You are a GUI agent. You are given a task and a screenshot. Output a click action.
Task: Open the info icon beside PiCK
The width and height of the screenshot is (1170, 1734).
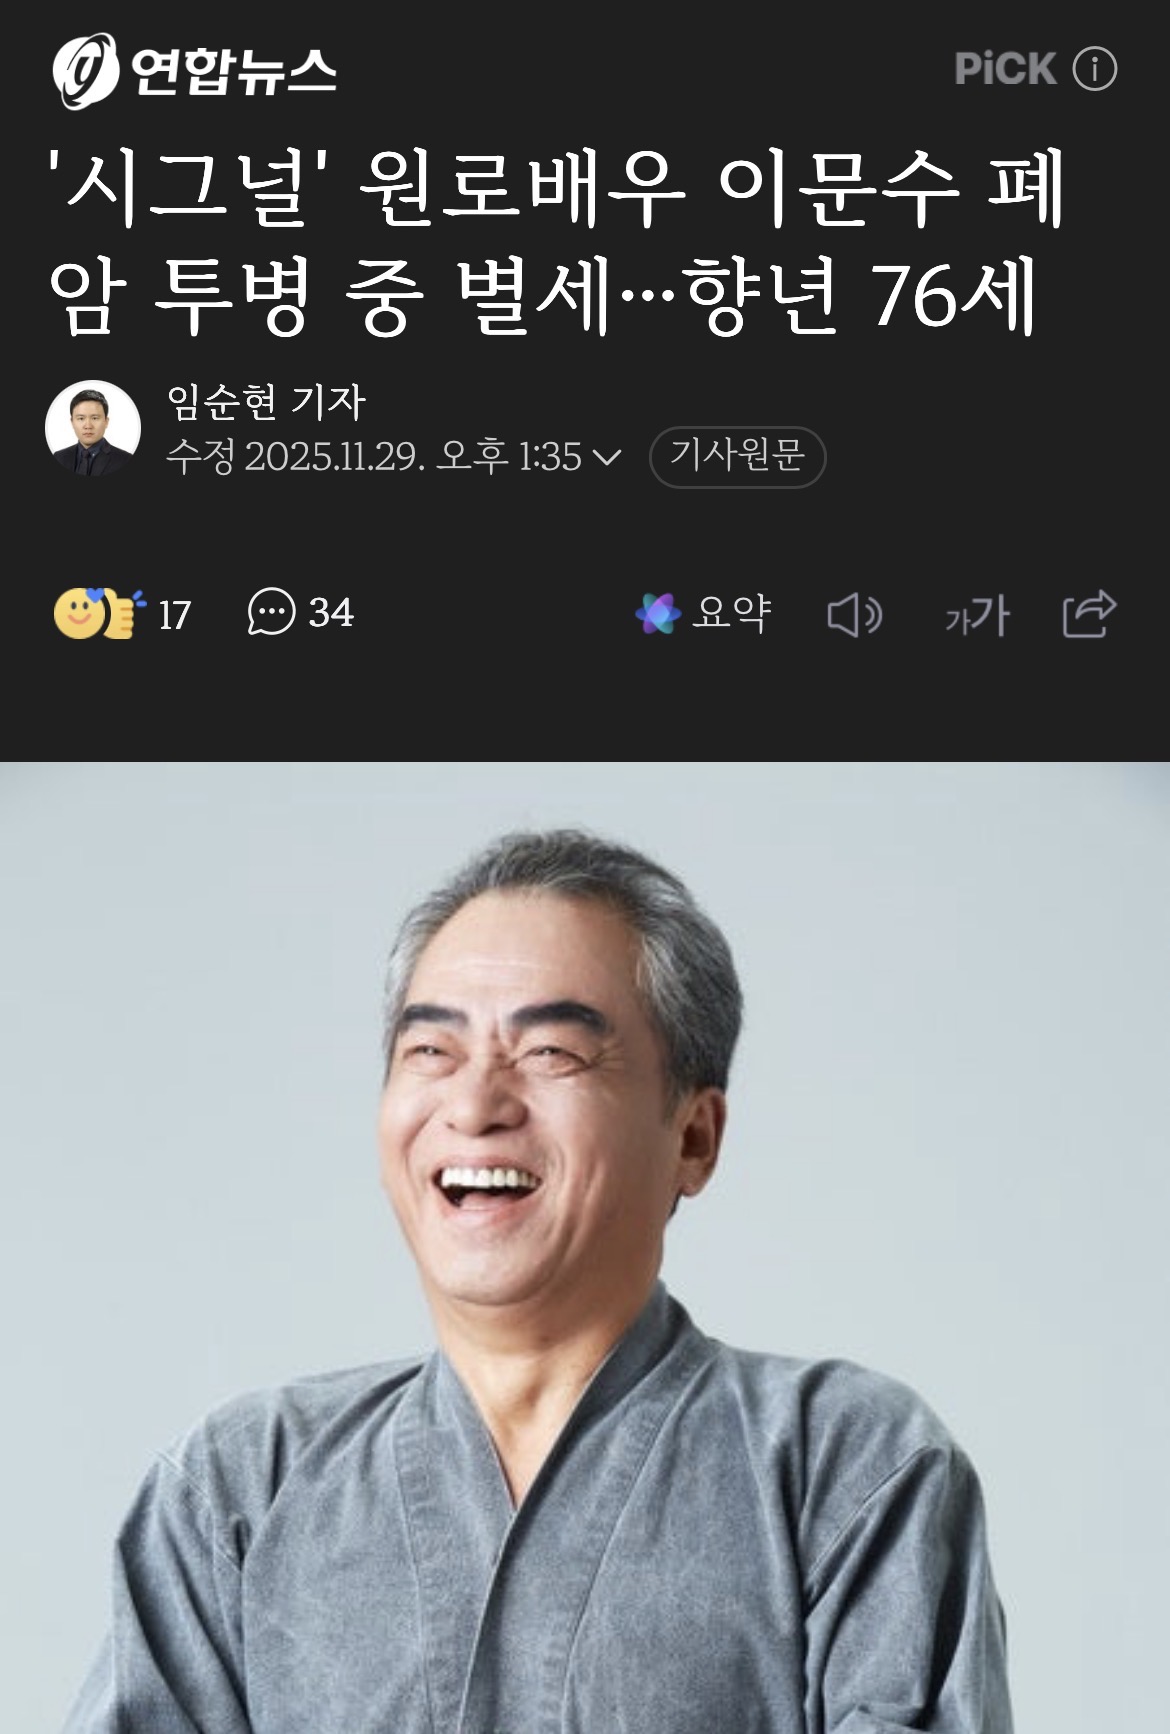1094,69
